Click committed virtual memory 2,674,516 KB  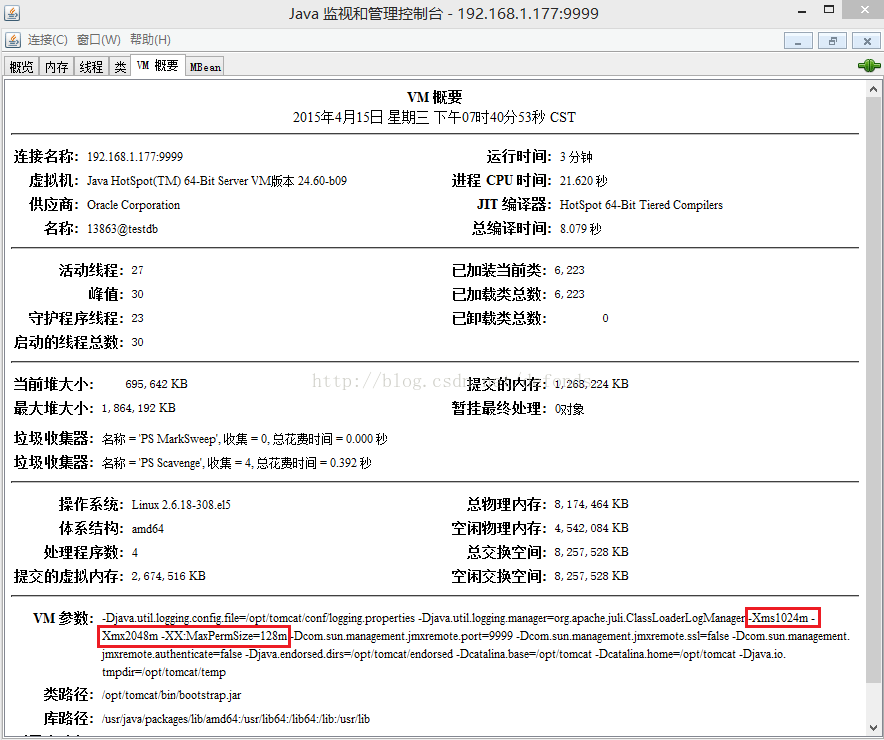[x=169, y=576]
